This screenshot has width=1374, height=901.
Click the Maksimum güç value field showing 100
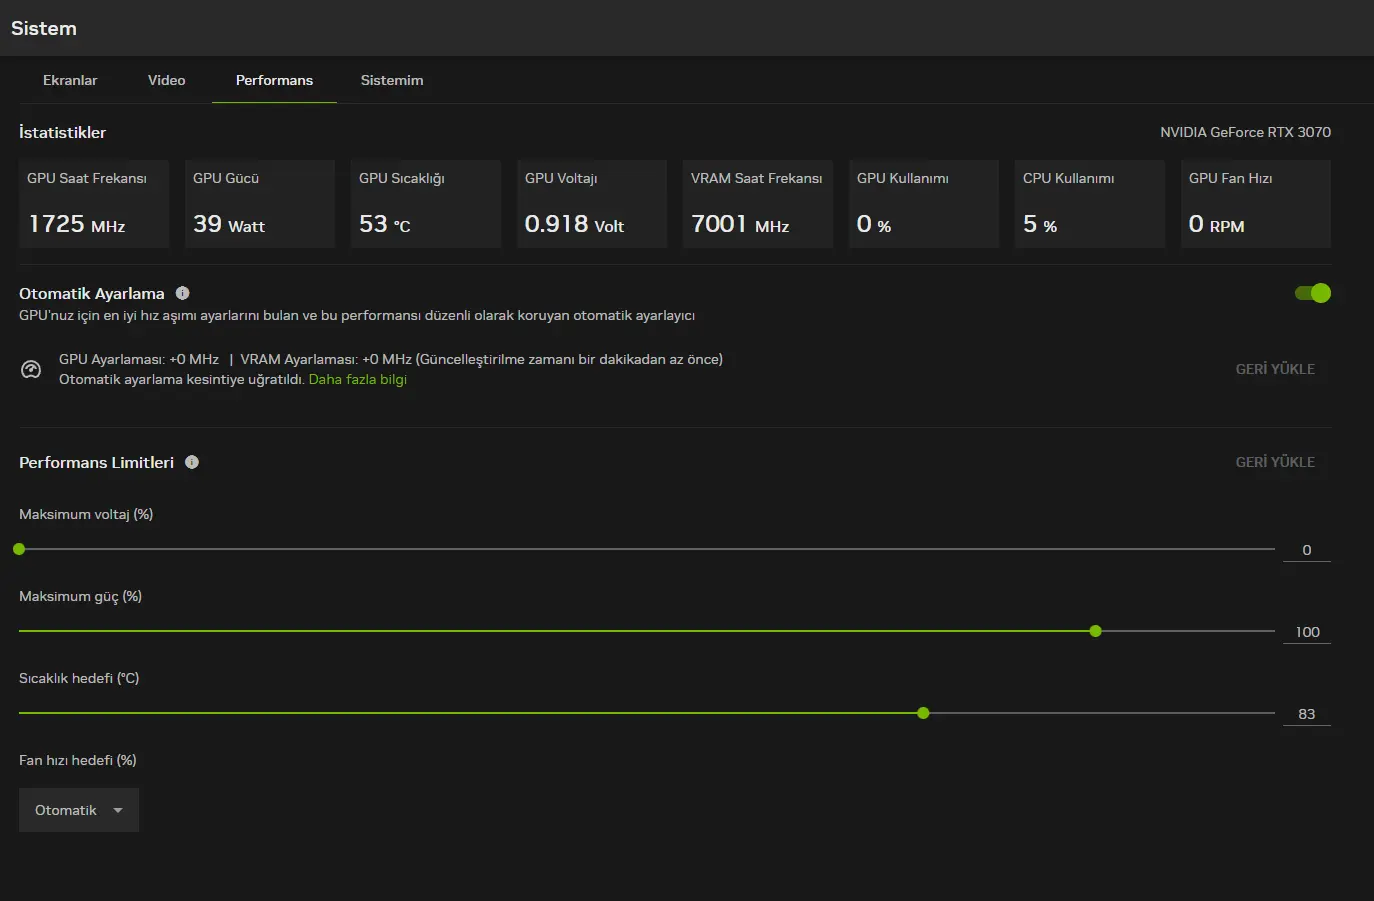pyautogui.click(x=1307, y=632)
